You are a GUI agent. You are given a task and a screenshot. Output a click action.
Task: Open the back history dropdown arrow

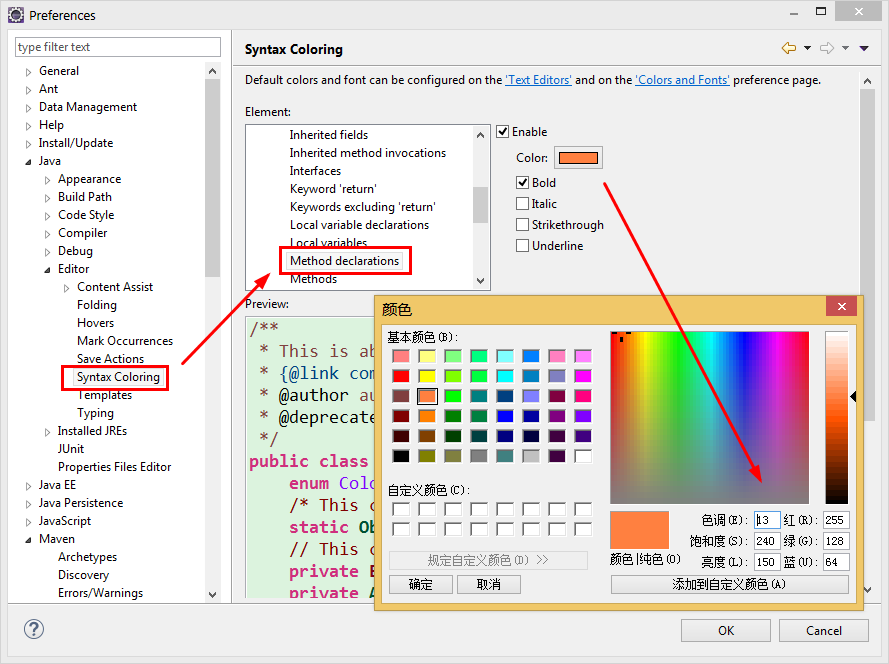807,48
